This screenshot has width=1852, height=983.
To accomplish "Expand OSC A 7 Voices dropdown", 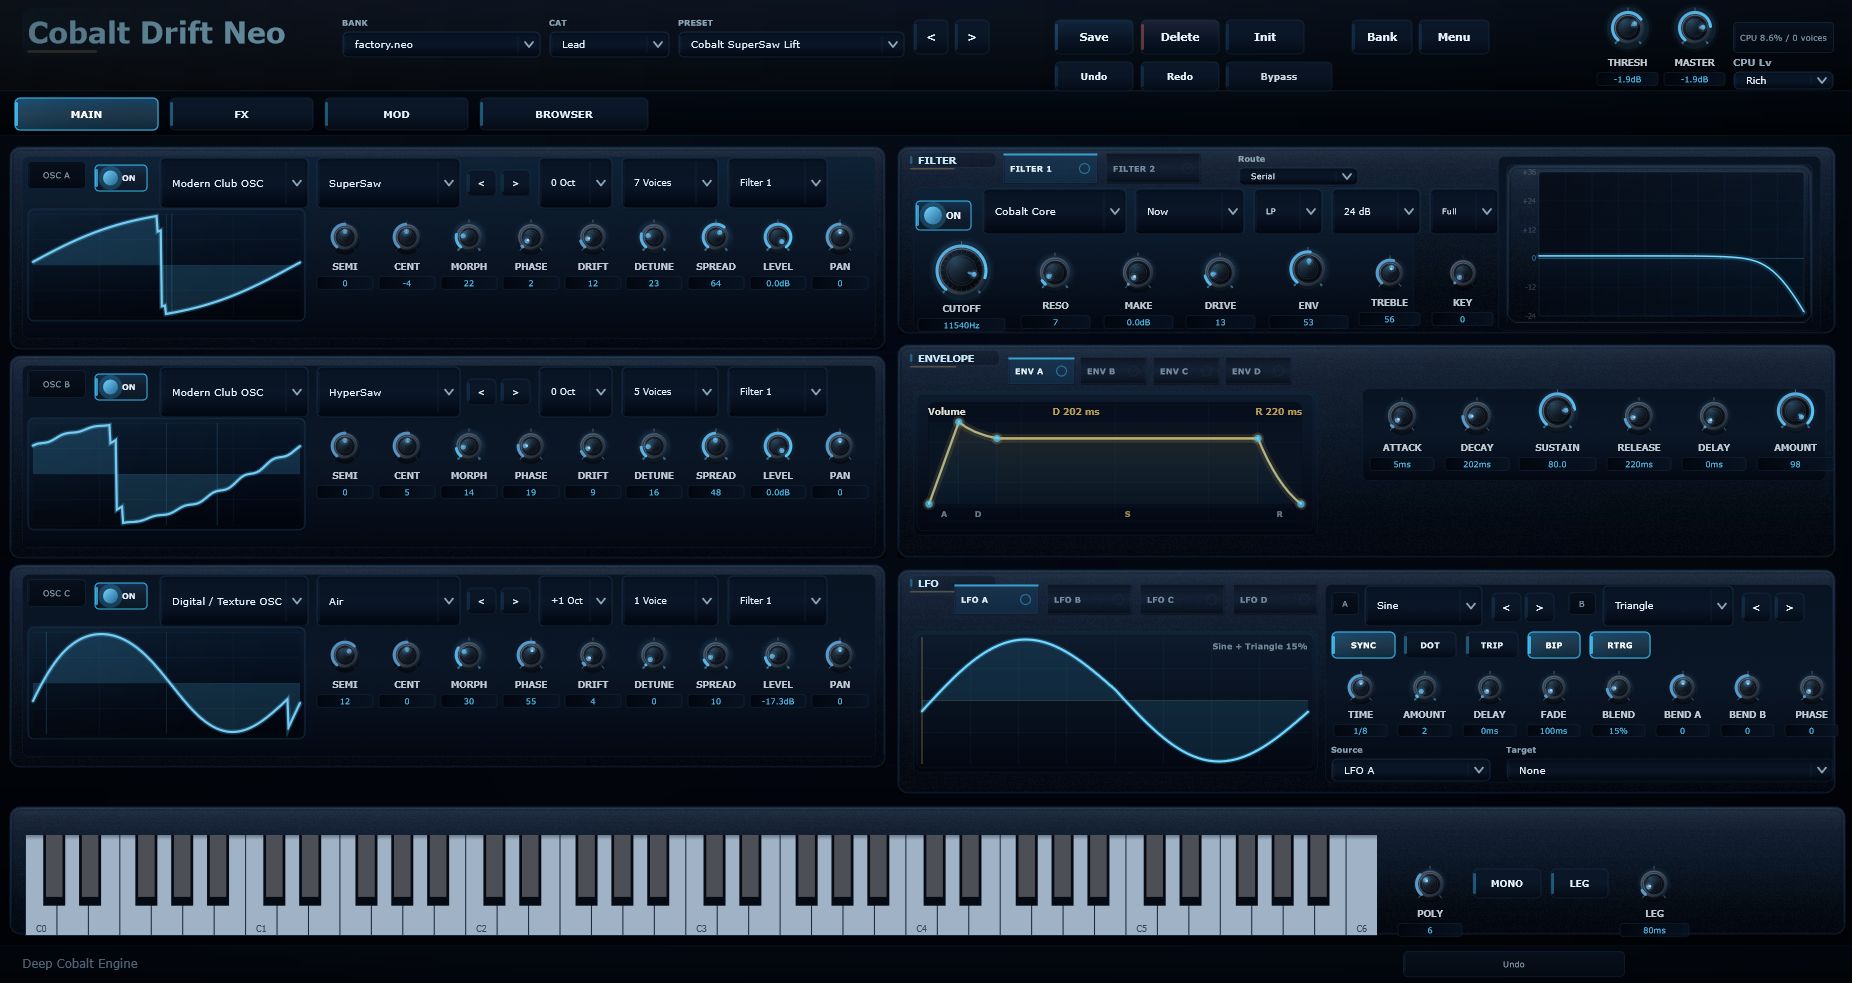I will pyautogui.click(x=670, y=183).
